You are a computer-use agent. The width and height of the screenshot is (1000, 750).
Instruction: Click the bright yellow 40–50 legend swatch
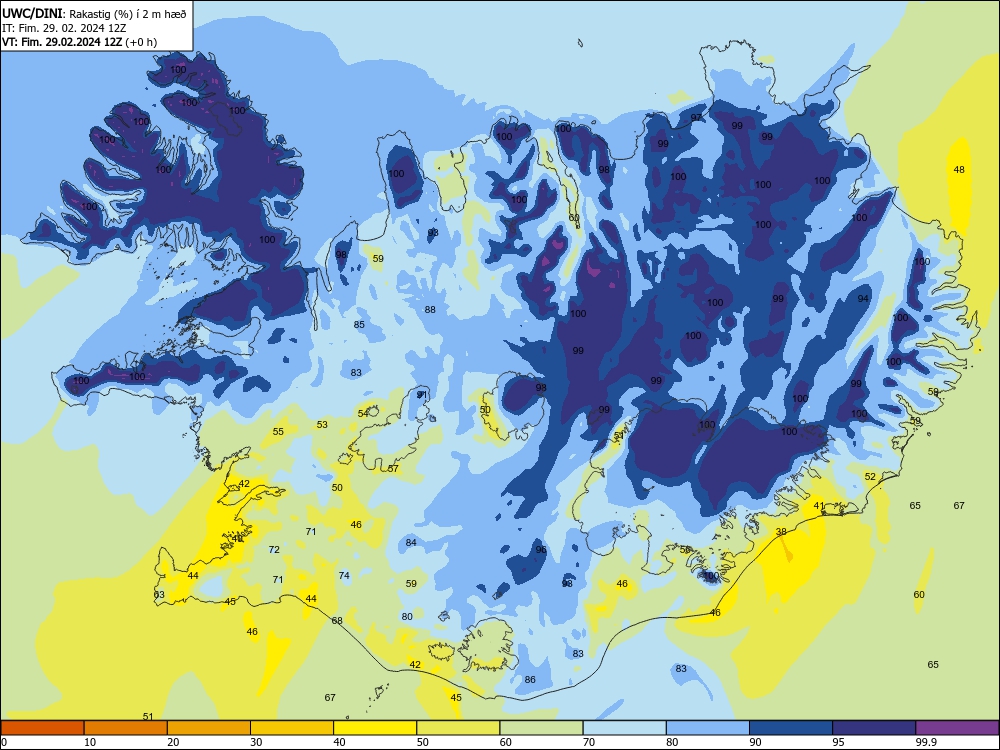pyautogui.click(x=375, y=728)
